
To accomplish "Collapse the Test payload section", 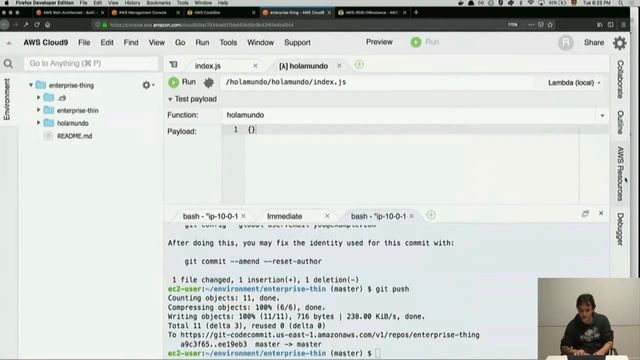I will (x=170, y=99).
